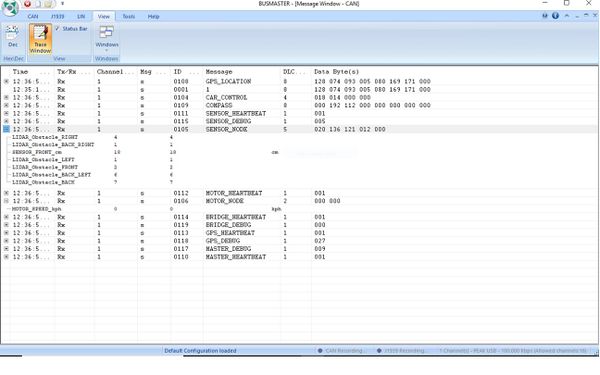Switch to the CAN ribbon tab

[33, 16]
